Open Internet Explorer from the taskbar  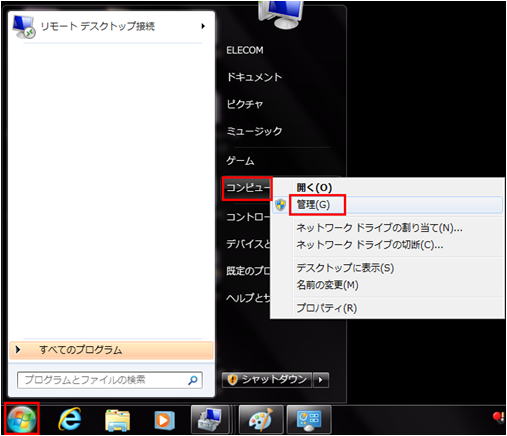point(70,419)
